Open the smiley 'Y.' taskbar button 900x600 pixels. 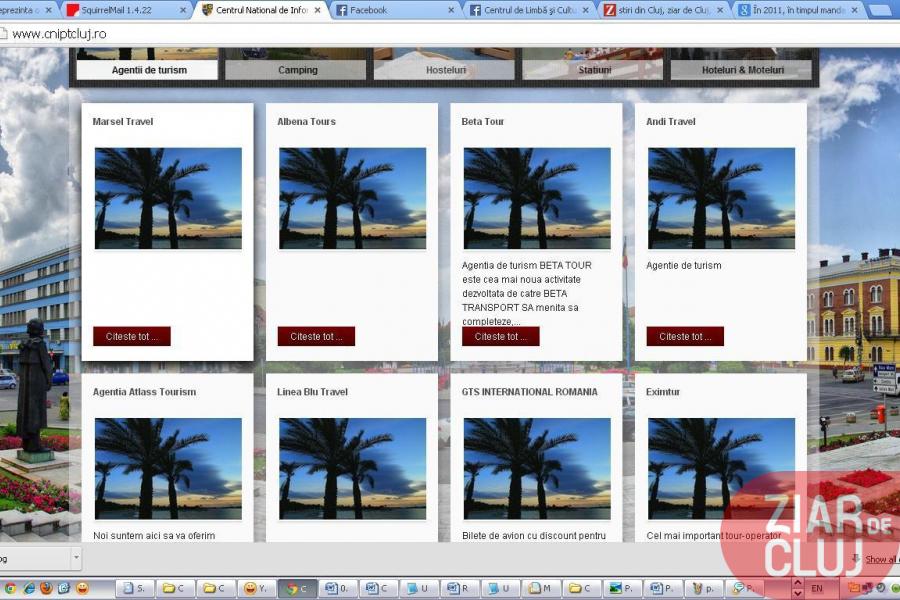256,588
